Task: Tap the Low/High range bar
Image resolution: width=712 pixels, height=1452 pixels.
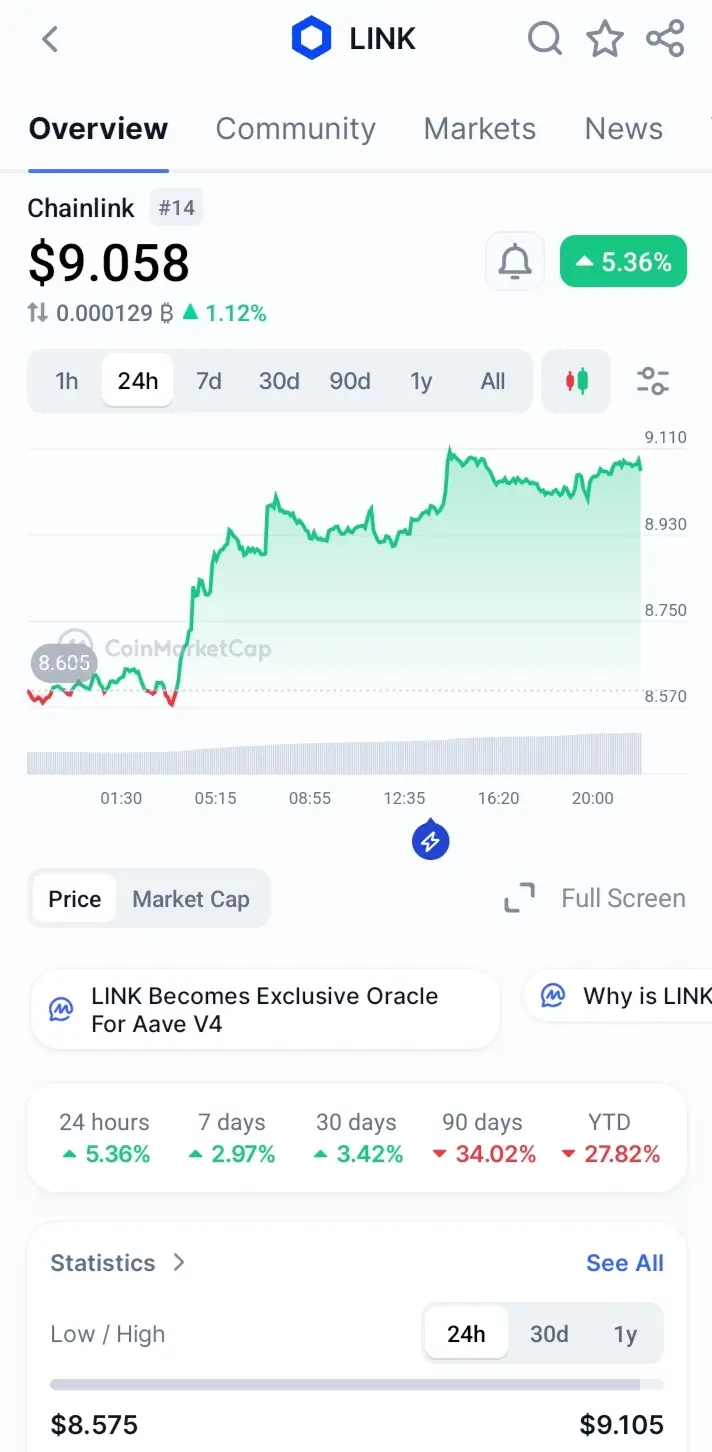Action: pos(356,1385)
